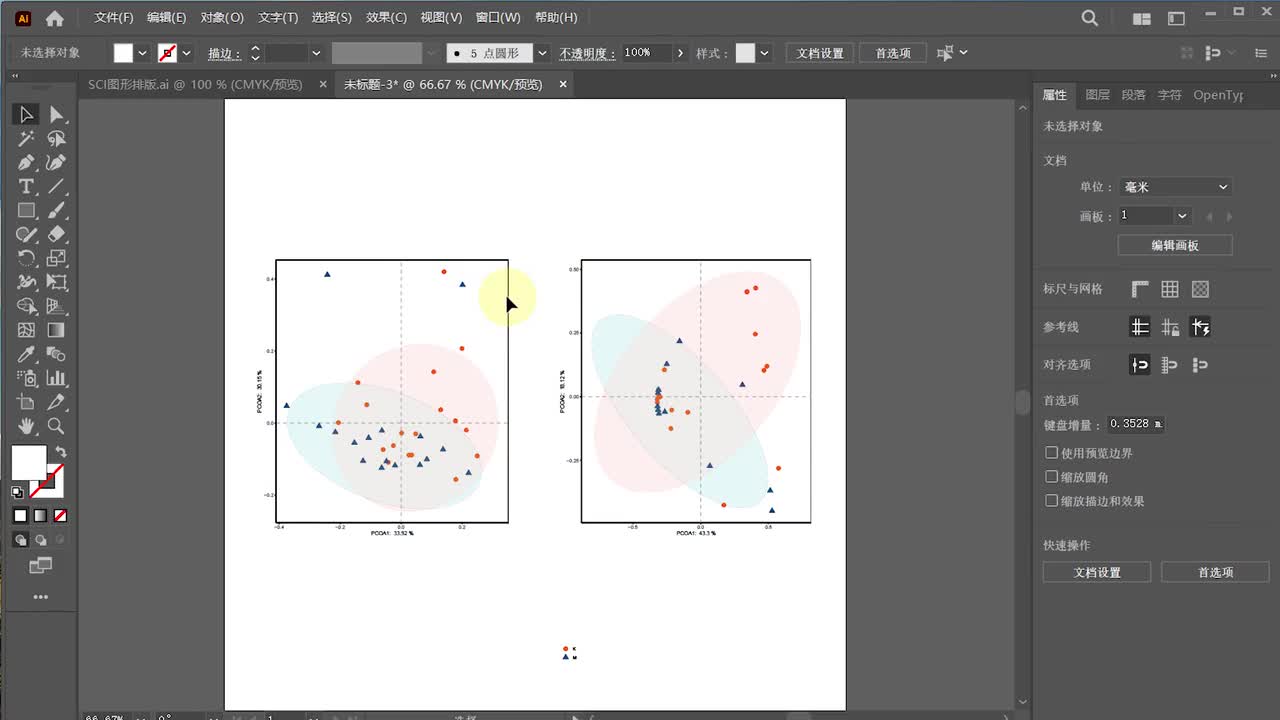Select the Hand tool
Image resolution: width=1280 pixels, height=720 pixels.
26,427
